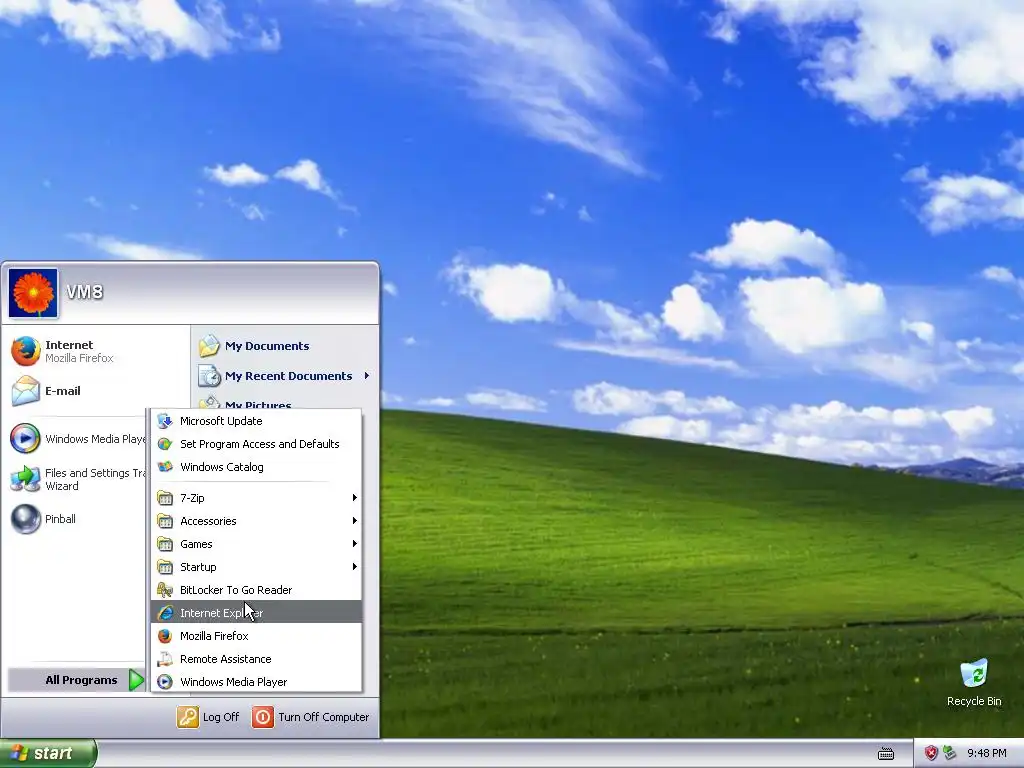Select BitLocker To Go Reader entry
Screen dimensions: 1024x768
point(256,590)
